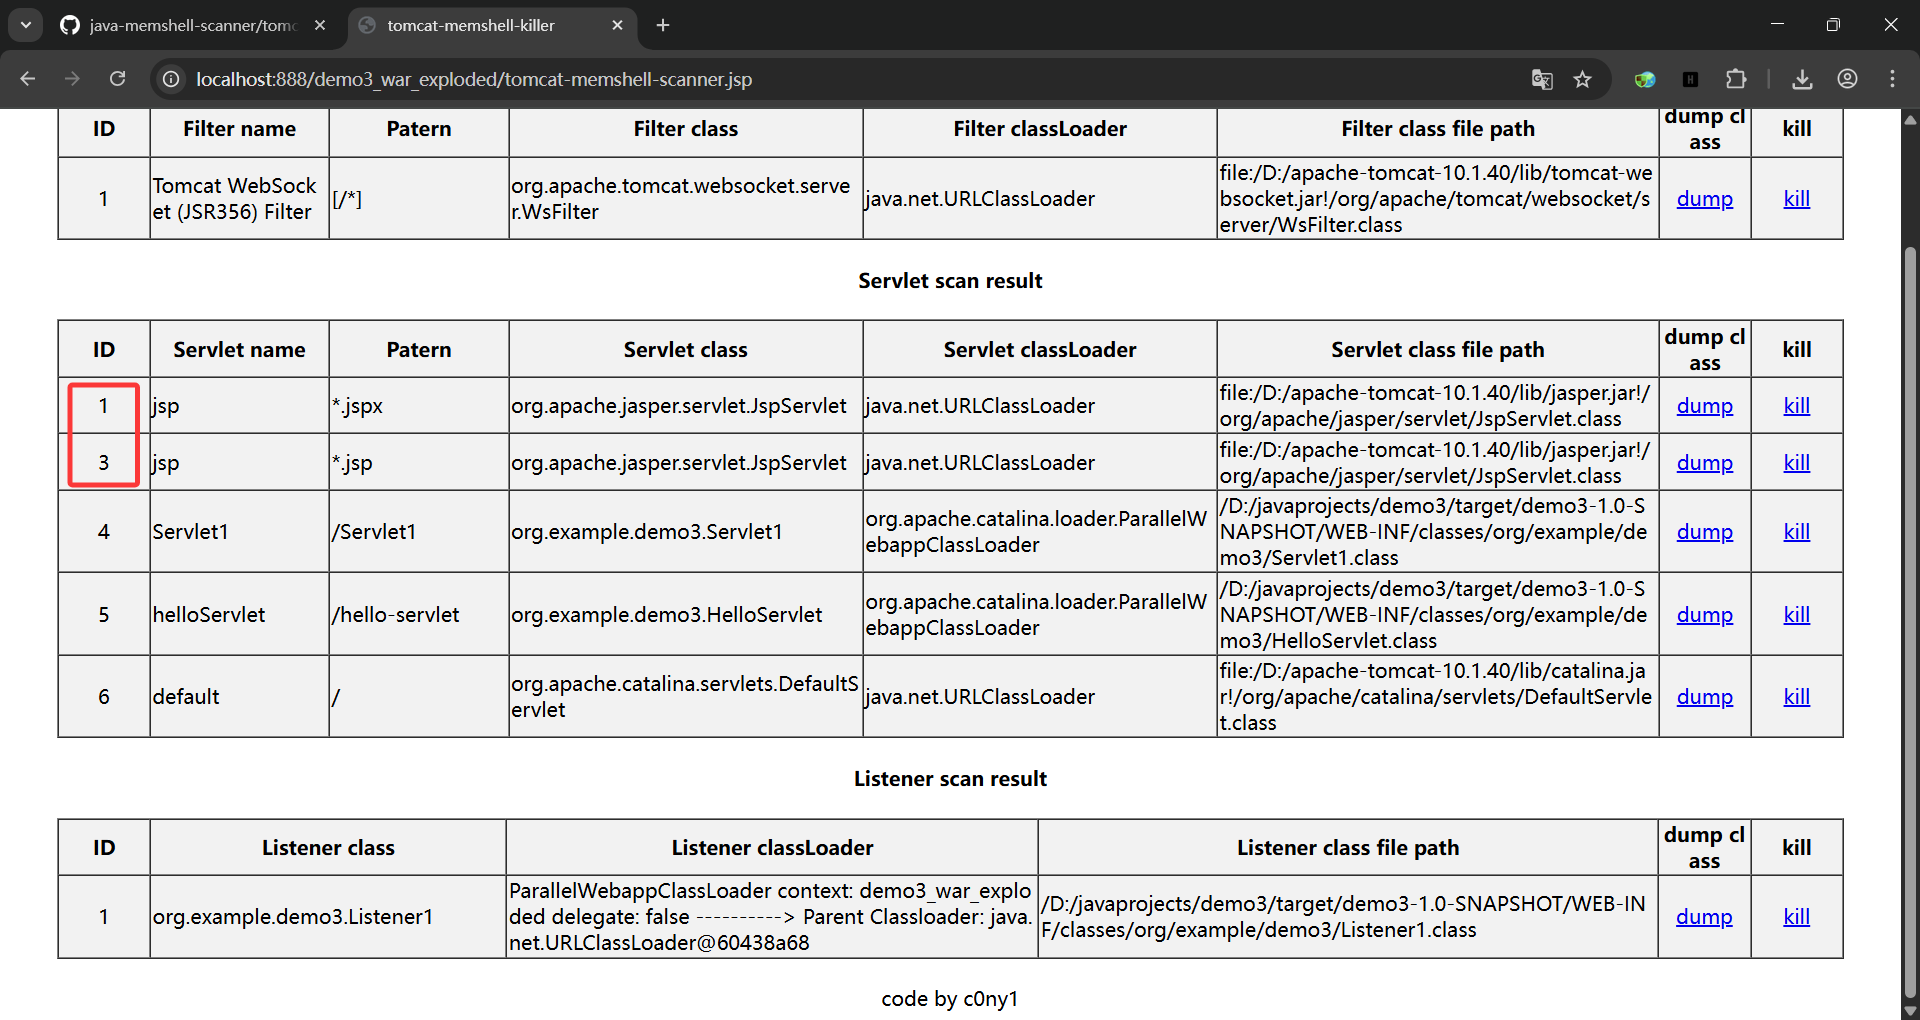This screenshot has width=1920, height=1020.
Task: Open the browser downloads icon
Action: pyautogui.click(x=1802, y=79)
